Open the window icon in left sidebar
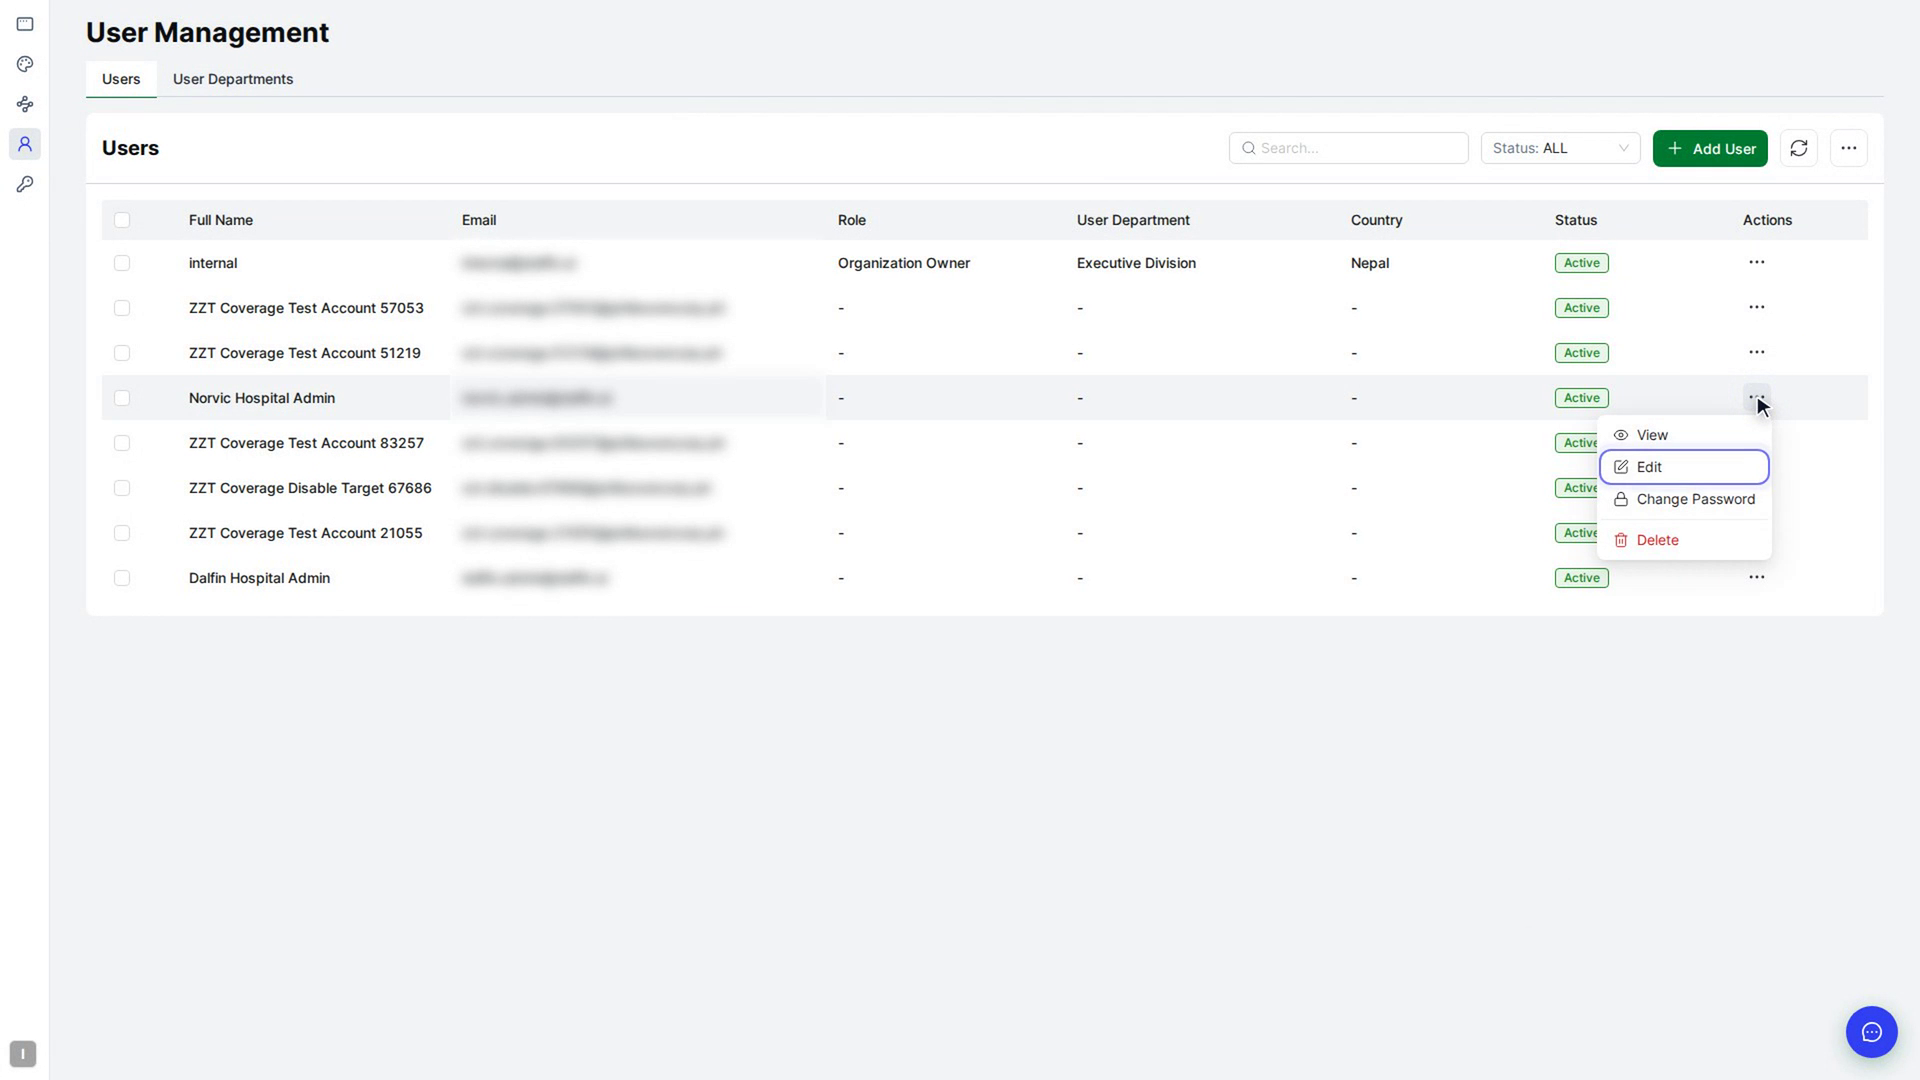This screenshot has width=1920, height=1080. pyautogui.click(x=25, y=24)
